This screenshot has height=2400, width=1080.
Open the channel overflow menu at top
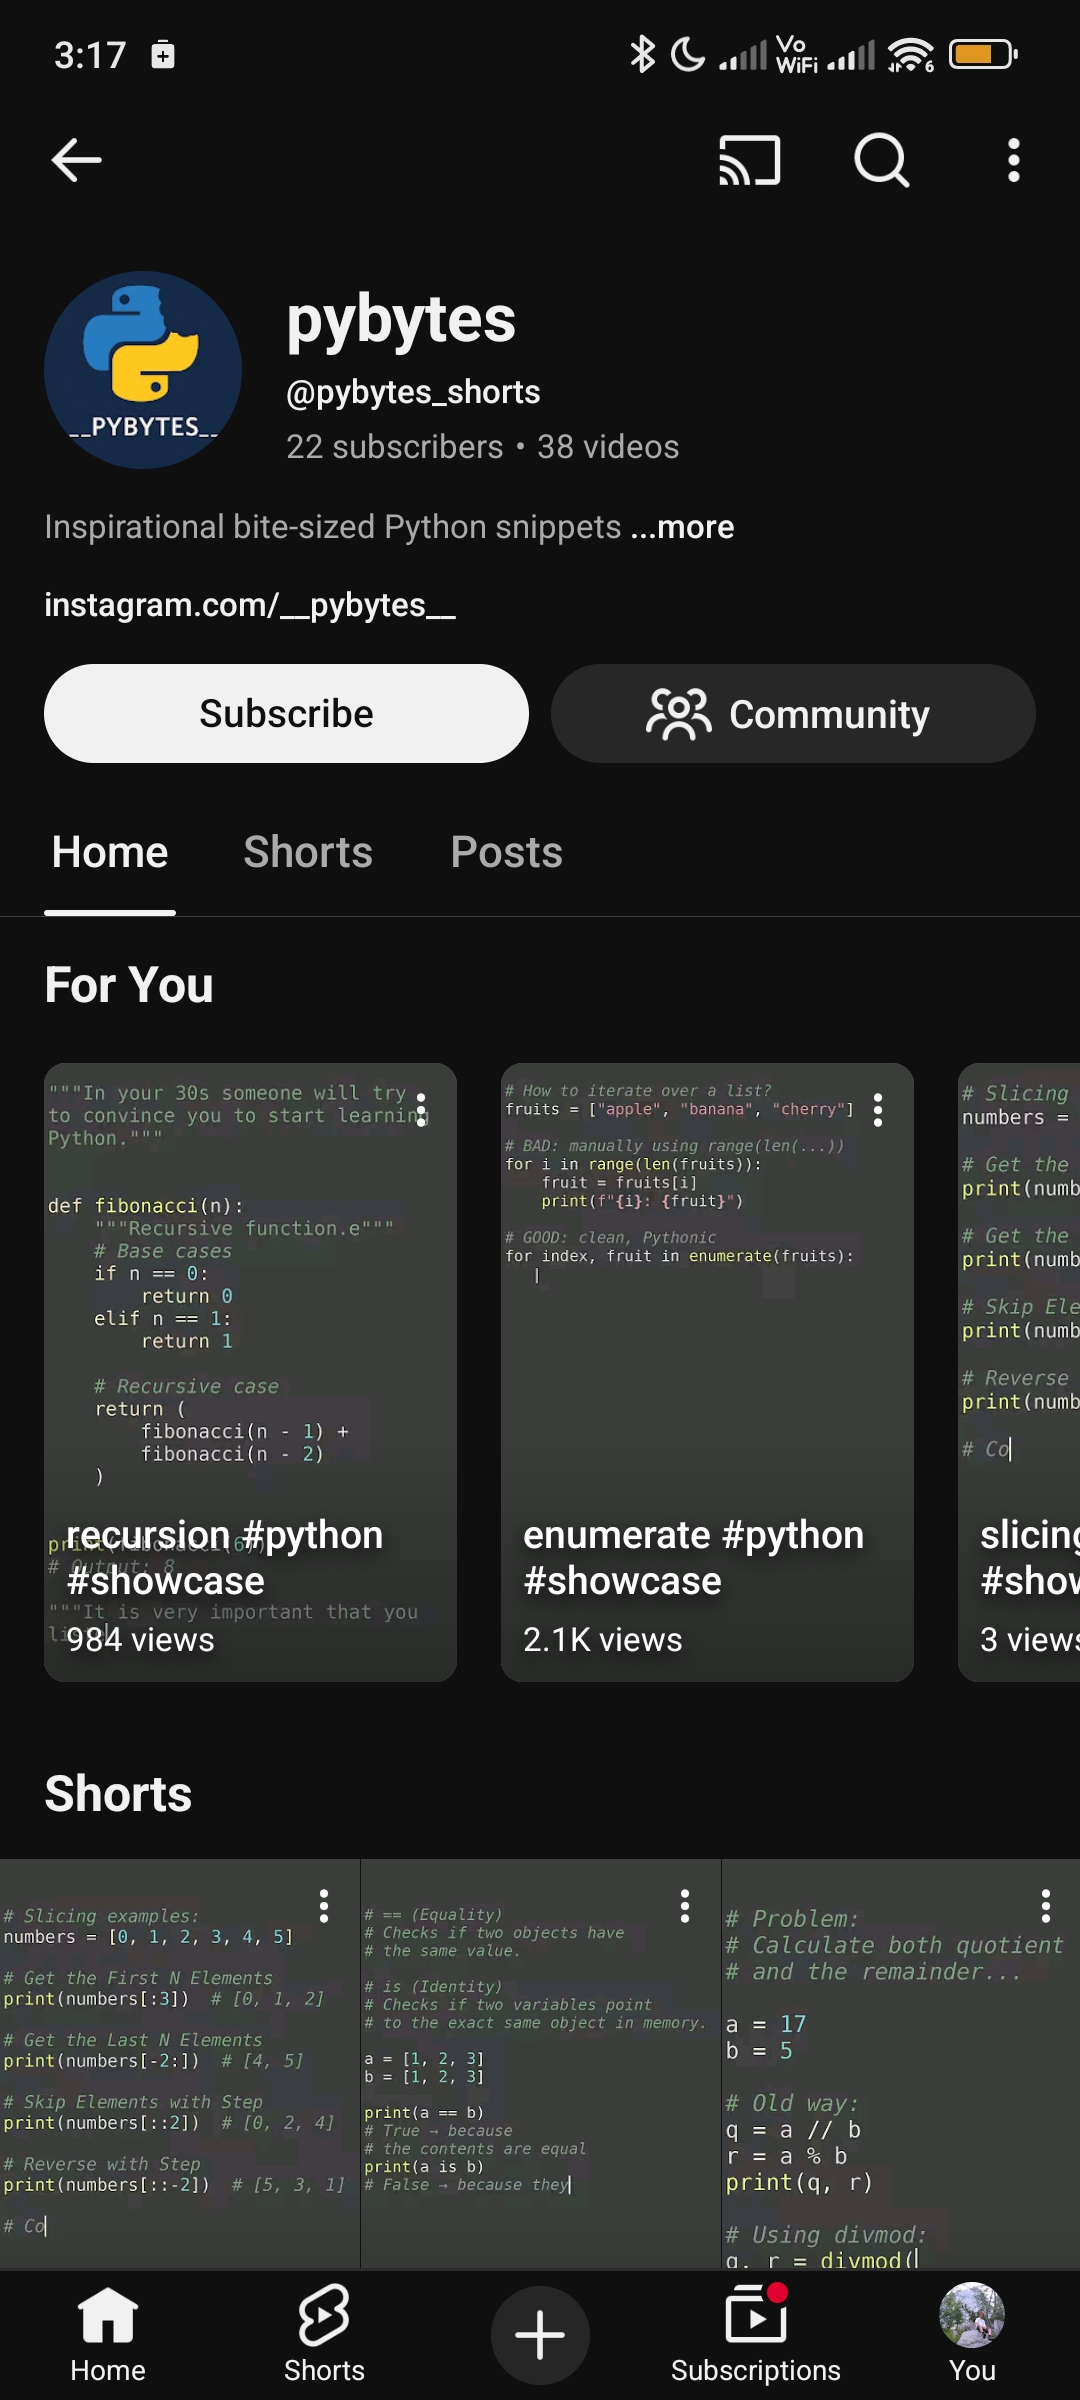point(1013,160)
